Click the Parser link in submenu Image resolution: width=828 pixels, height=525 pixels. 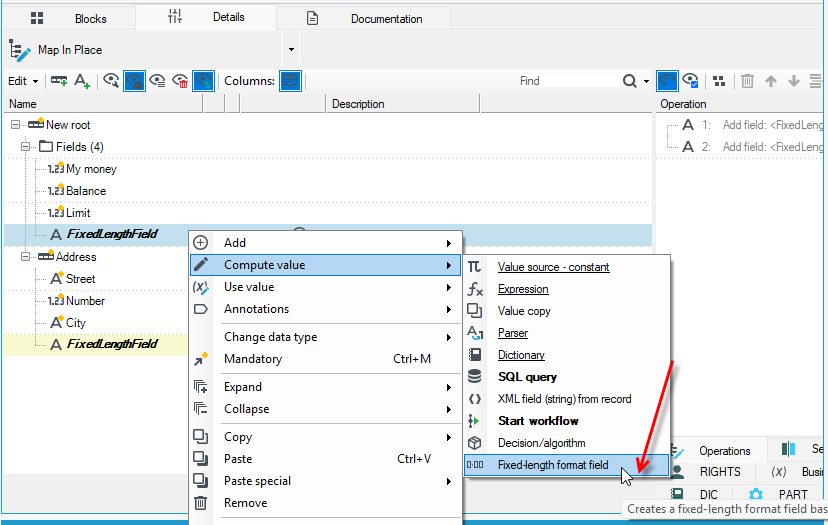[513, 333]
